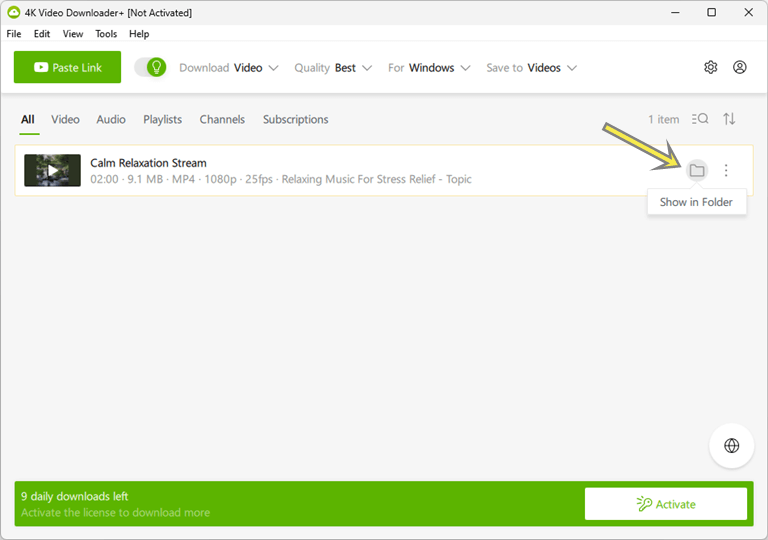Open the Edit menu

[x=42, y=34]
